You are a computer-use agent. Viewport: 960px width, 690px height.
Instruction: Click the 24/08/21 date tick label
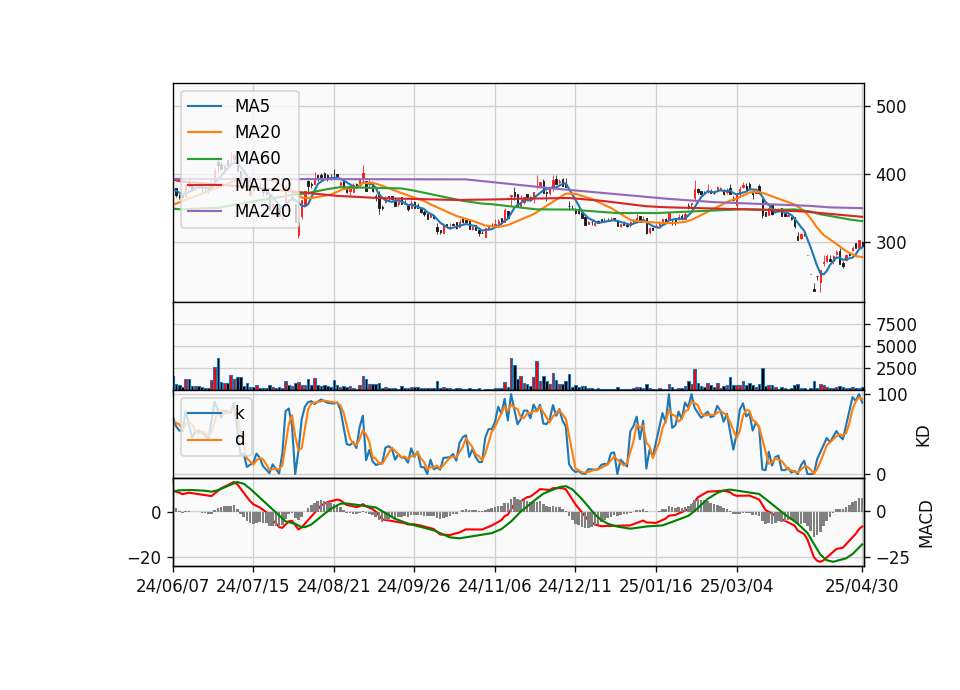point(334,586)
